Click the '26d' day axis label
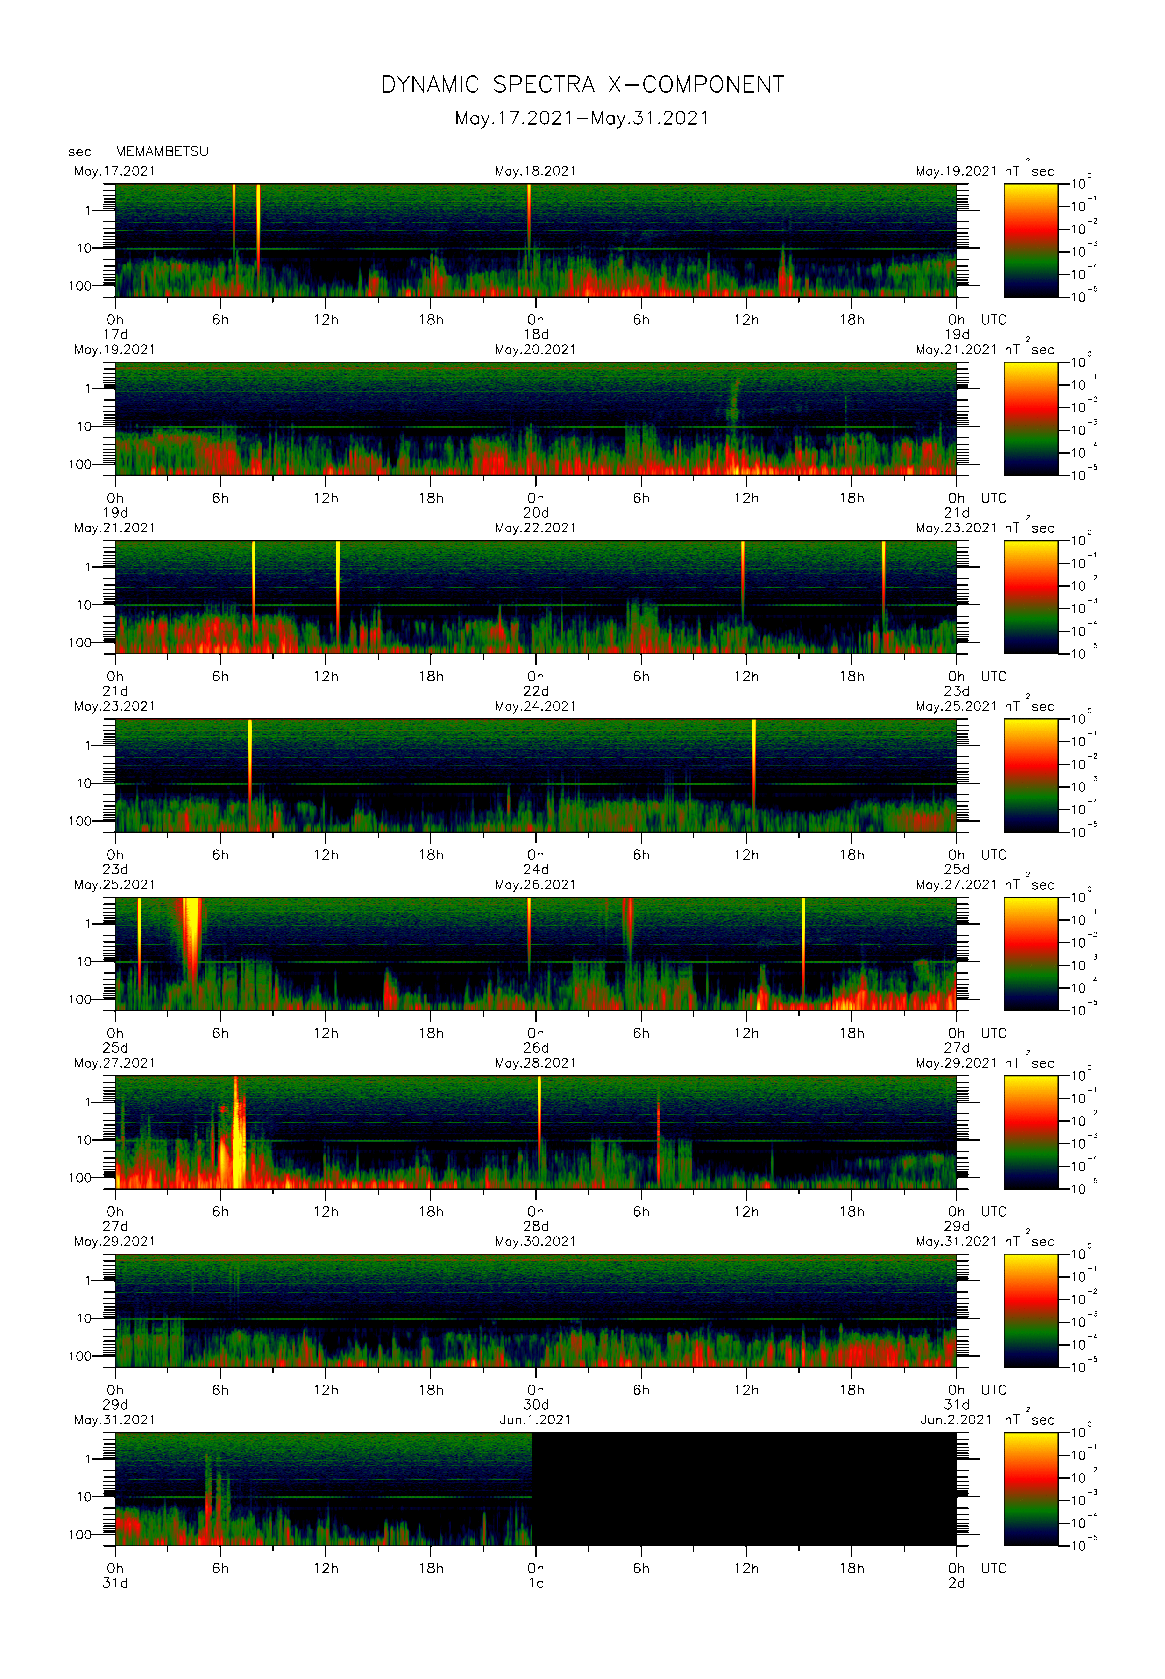Viewport: 1165px width, 1679px height. click(536, 1048)
